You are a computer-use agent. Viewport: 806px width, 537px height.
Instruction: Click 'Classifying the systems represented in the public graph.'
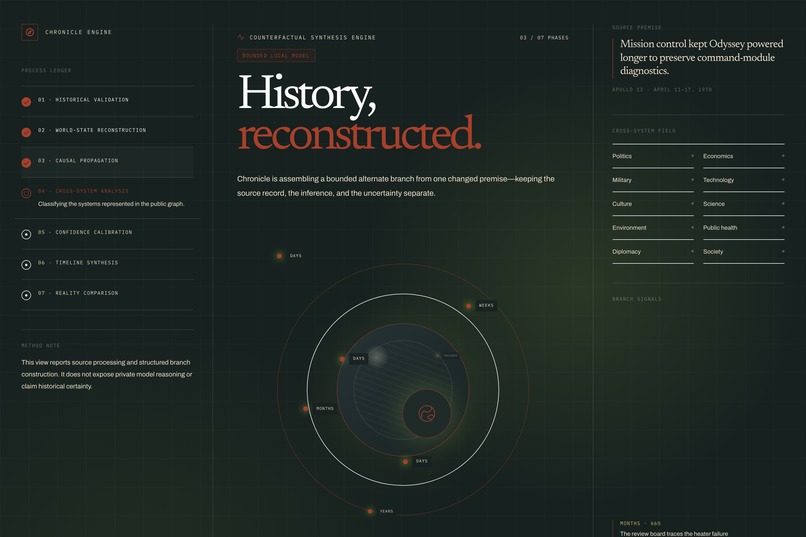tap(111, 204)
